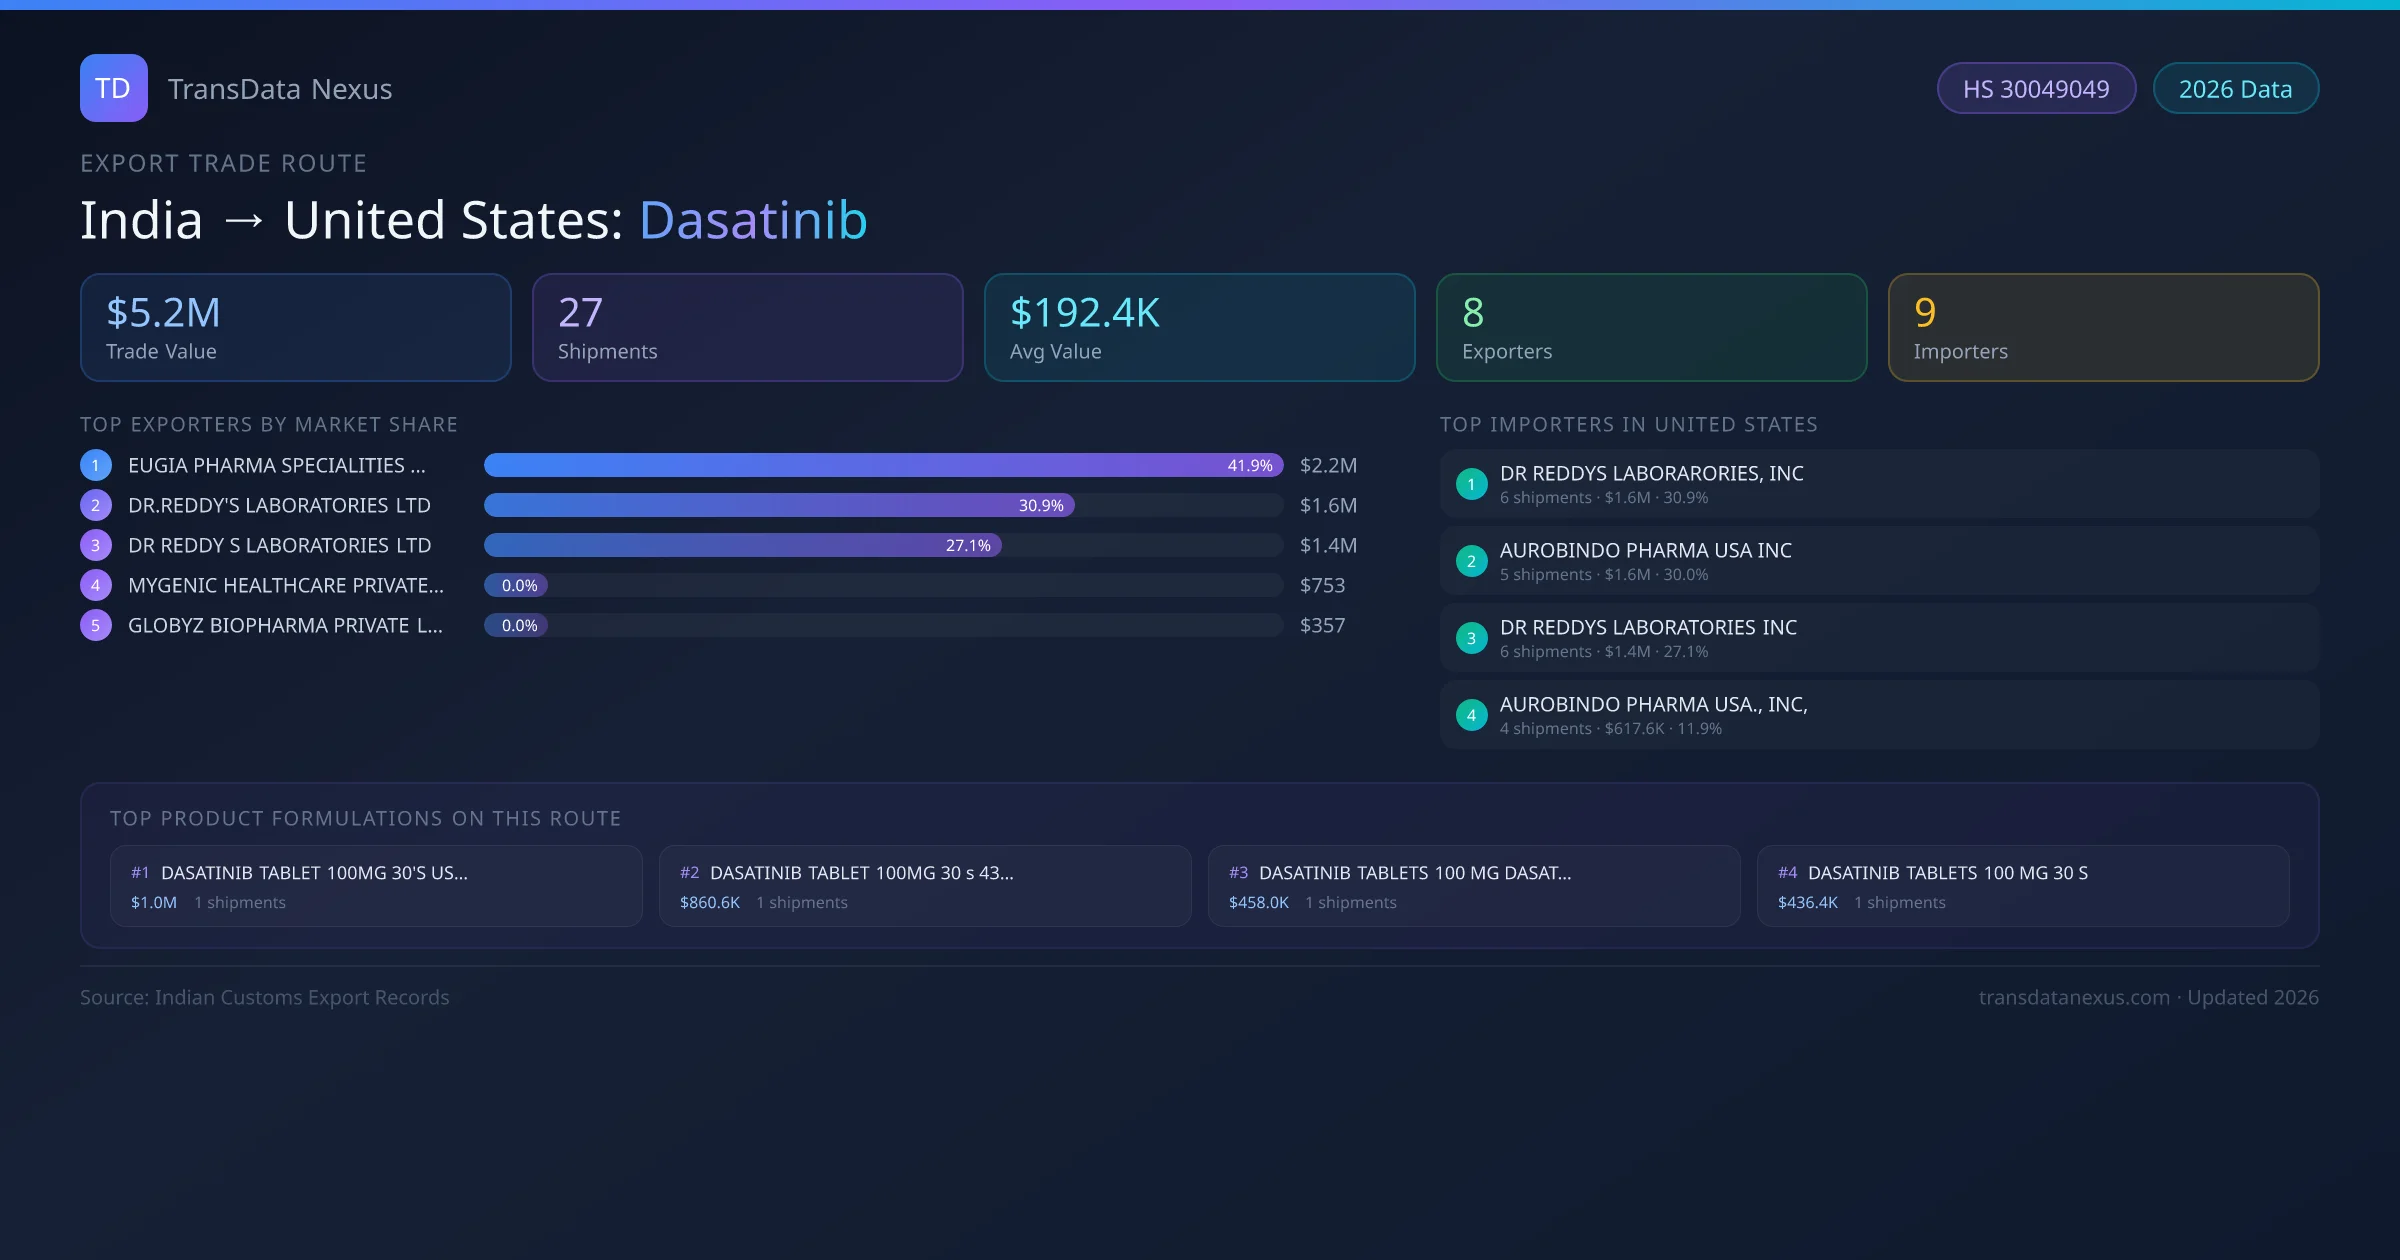Click the 41.9% market share bar

pyautogui.click(x=882, y=465)
